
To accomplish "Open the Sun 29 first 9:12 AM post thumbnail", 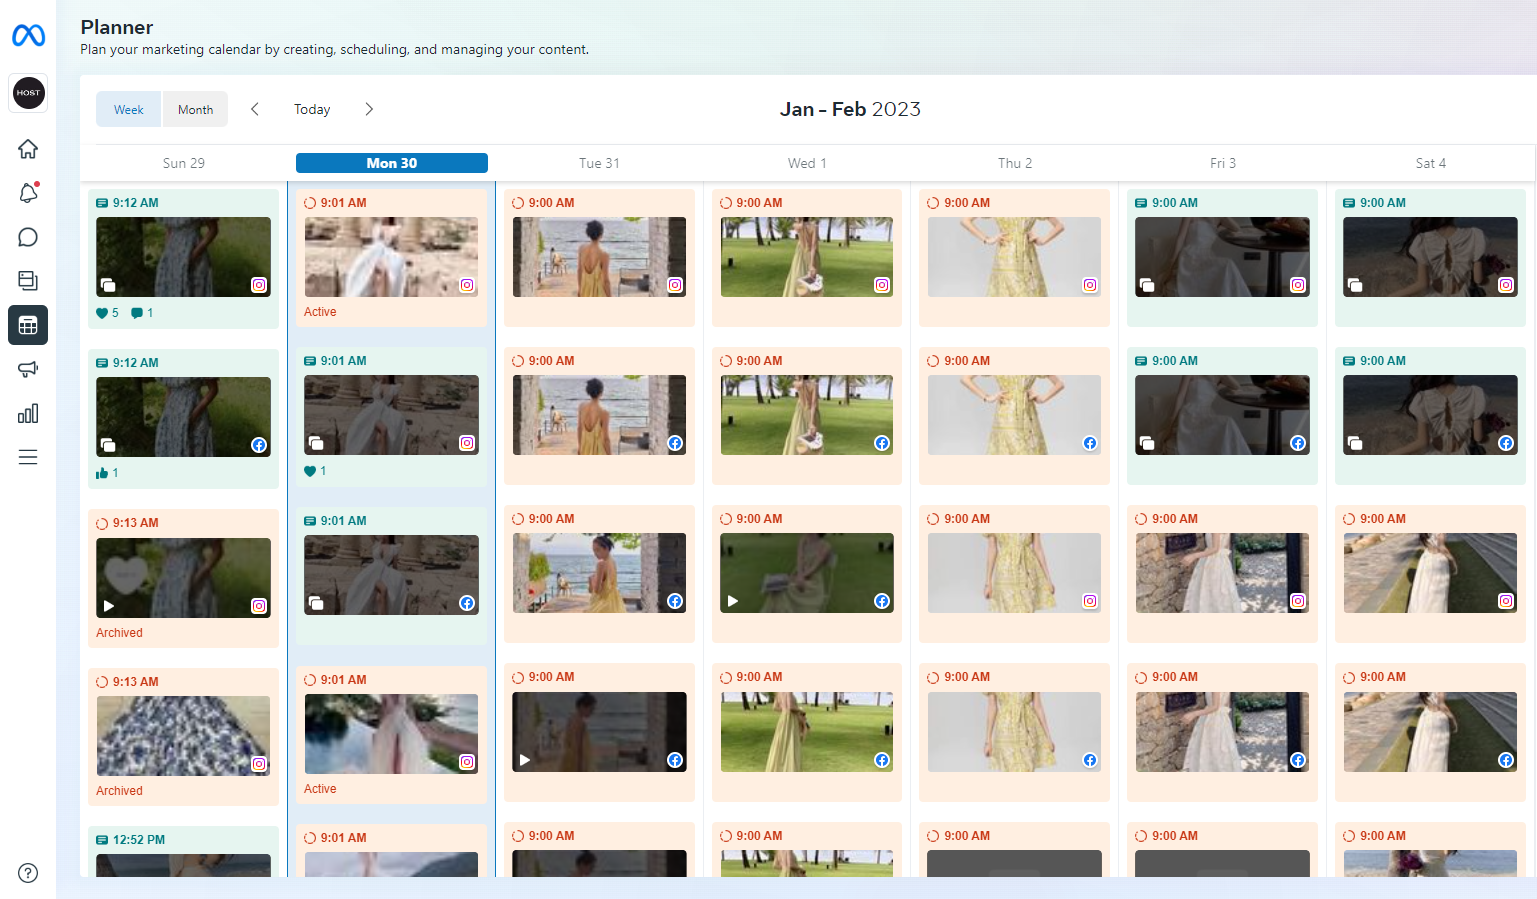I will [183, 257].
